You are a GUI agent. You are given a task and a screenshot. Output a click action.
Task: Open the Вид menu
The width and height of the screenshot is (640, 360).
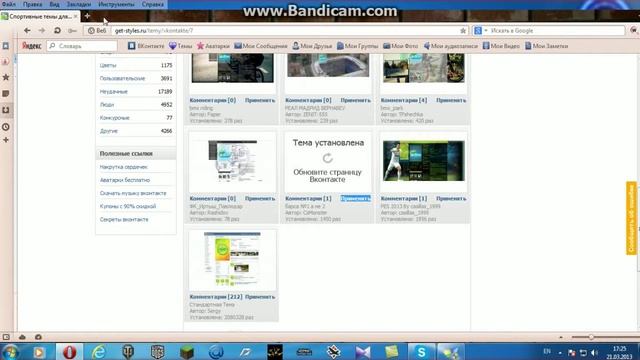(x=54, y=4)
